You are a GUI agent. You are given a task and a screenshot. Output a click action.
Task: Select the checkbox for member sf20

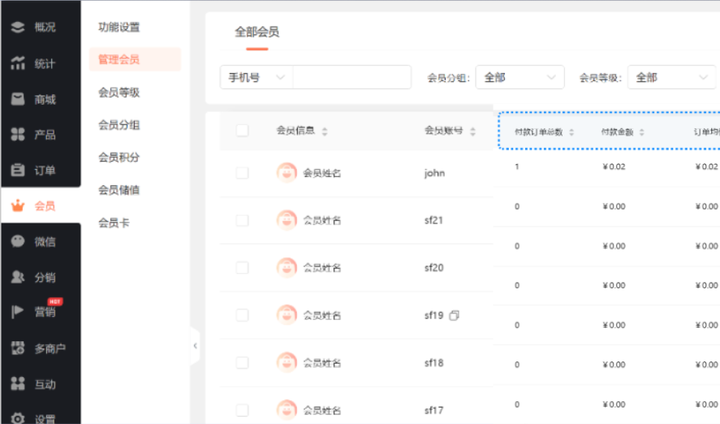[x=242, y=268]
